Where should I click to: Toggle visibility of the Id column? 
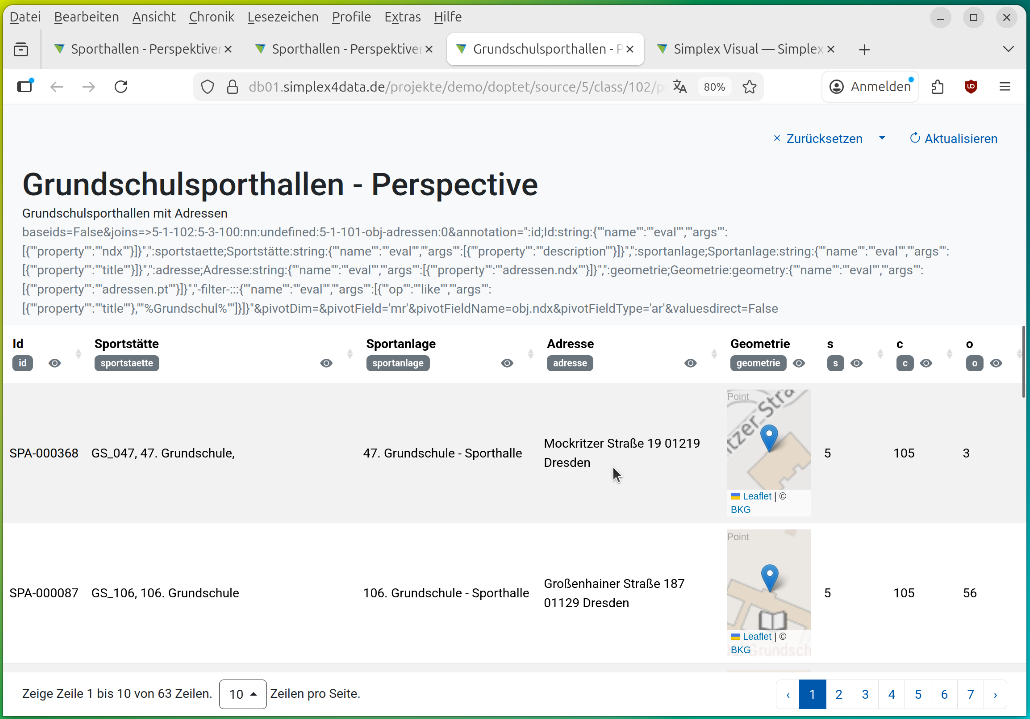(55, 363)
